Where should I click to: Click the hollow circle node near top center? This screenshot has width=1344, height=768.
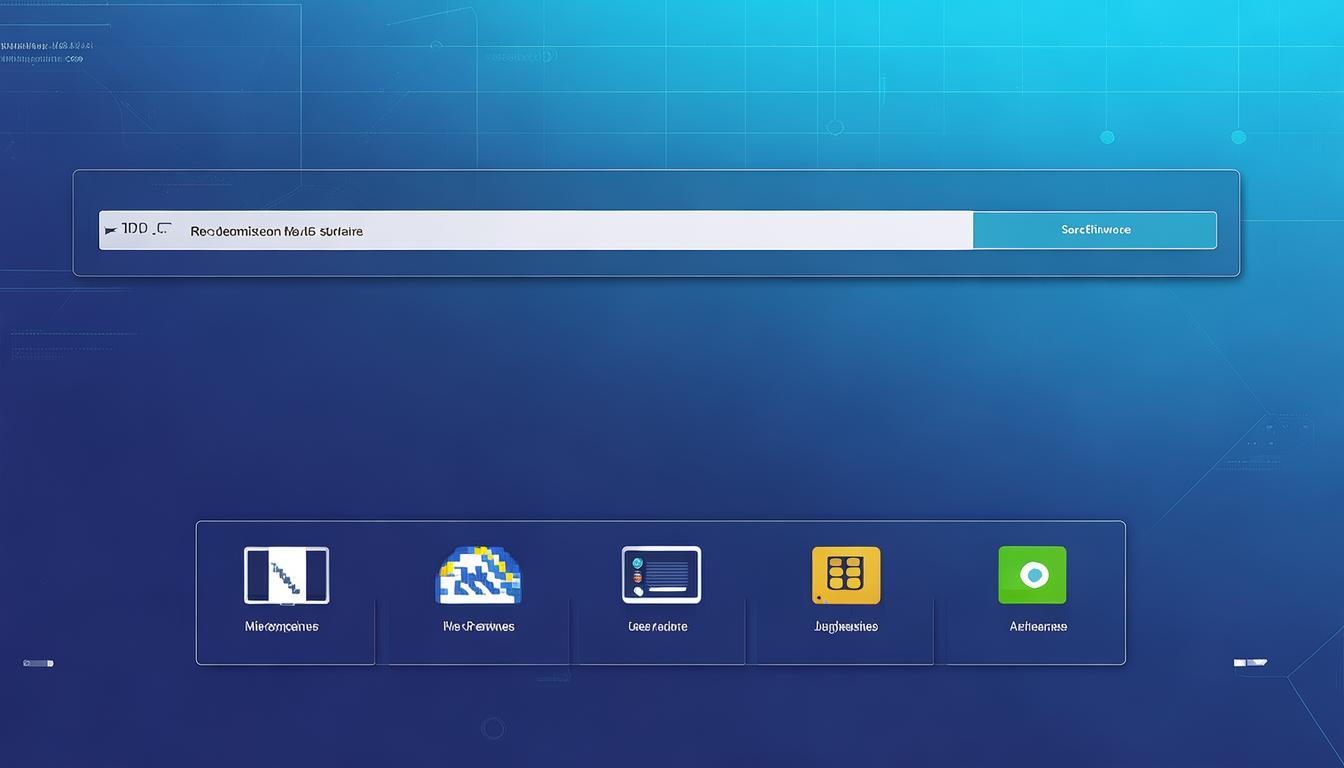[835, 127]
